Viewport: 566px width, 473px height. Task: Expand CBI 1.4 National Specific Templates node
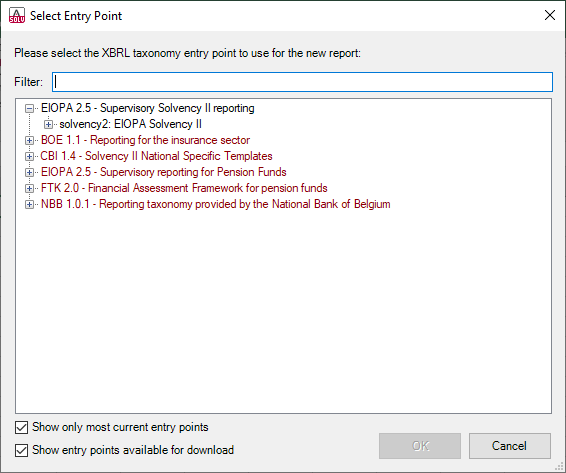point(30,156)
